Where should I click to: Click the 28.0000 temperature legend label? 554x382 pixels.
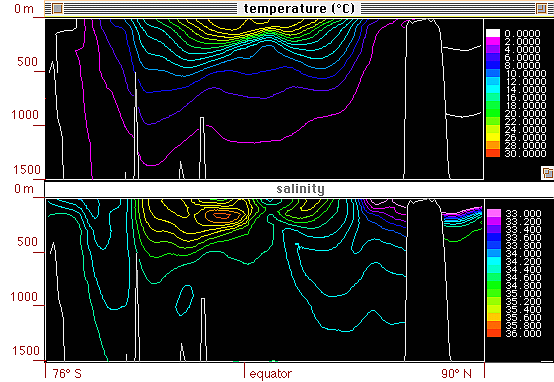(x=526, y=146)
